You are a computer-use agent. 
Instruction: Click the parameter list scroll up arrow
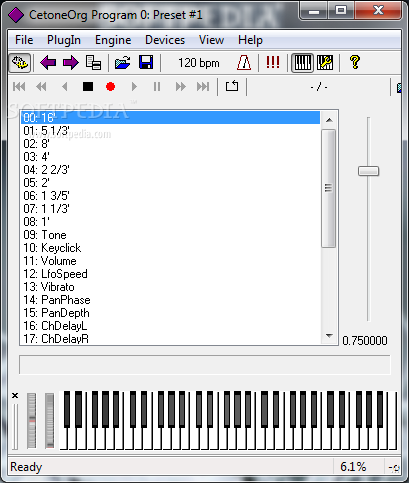point(329,120)
